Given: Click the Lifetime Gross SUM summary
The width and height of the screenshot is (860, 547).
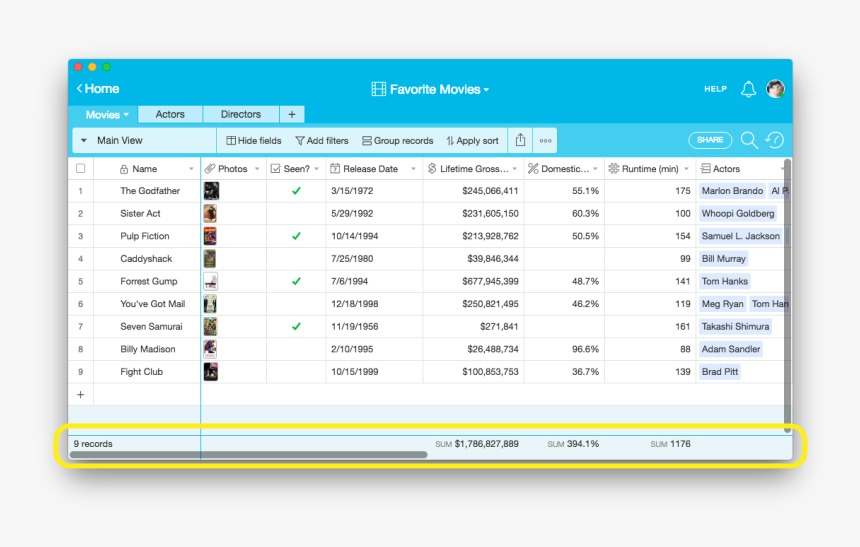Looking at the screenshot, I should (477, 444).
